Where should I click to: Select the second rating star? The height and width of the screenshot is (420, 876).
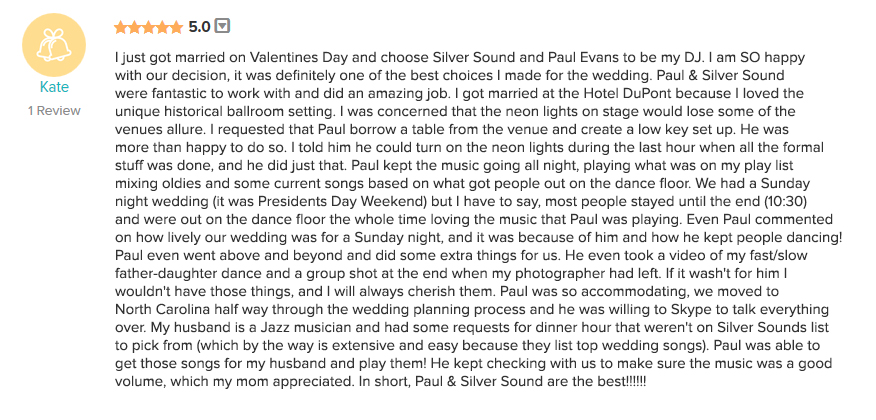point(135,27)
